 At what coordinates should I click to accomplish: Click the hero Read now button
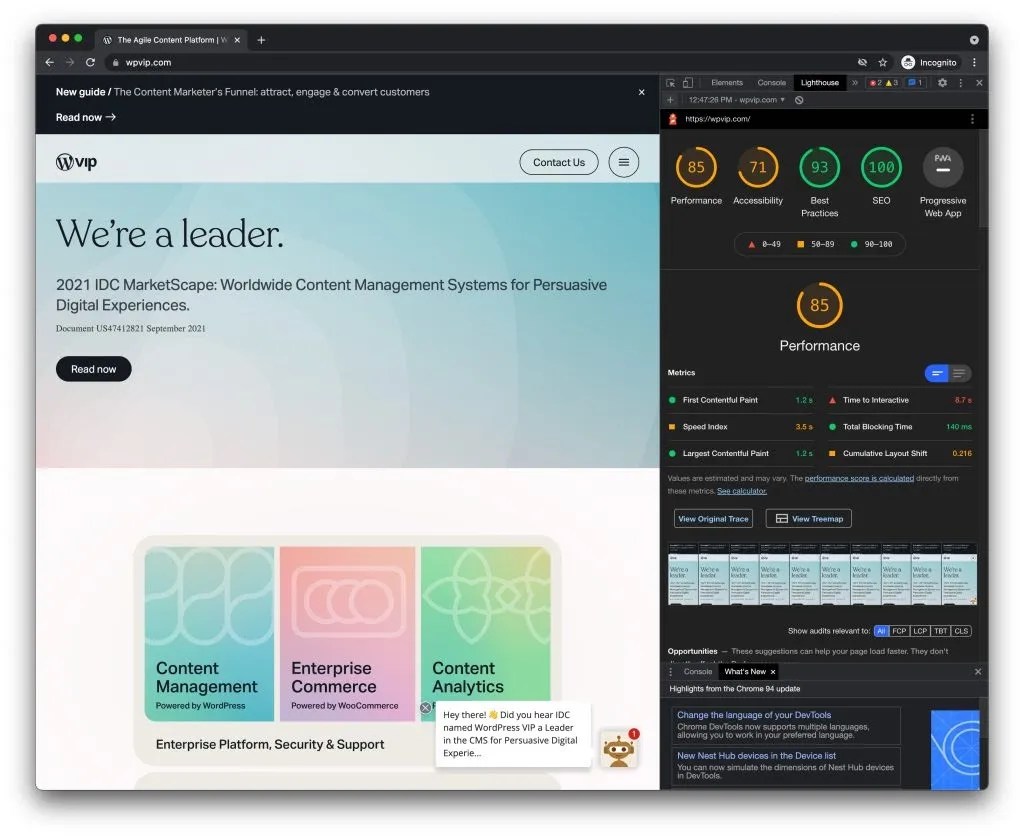(x=93, y=370)
